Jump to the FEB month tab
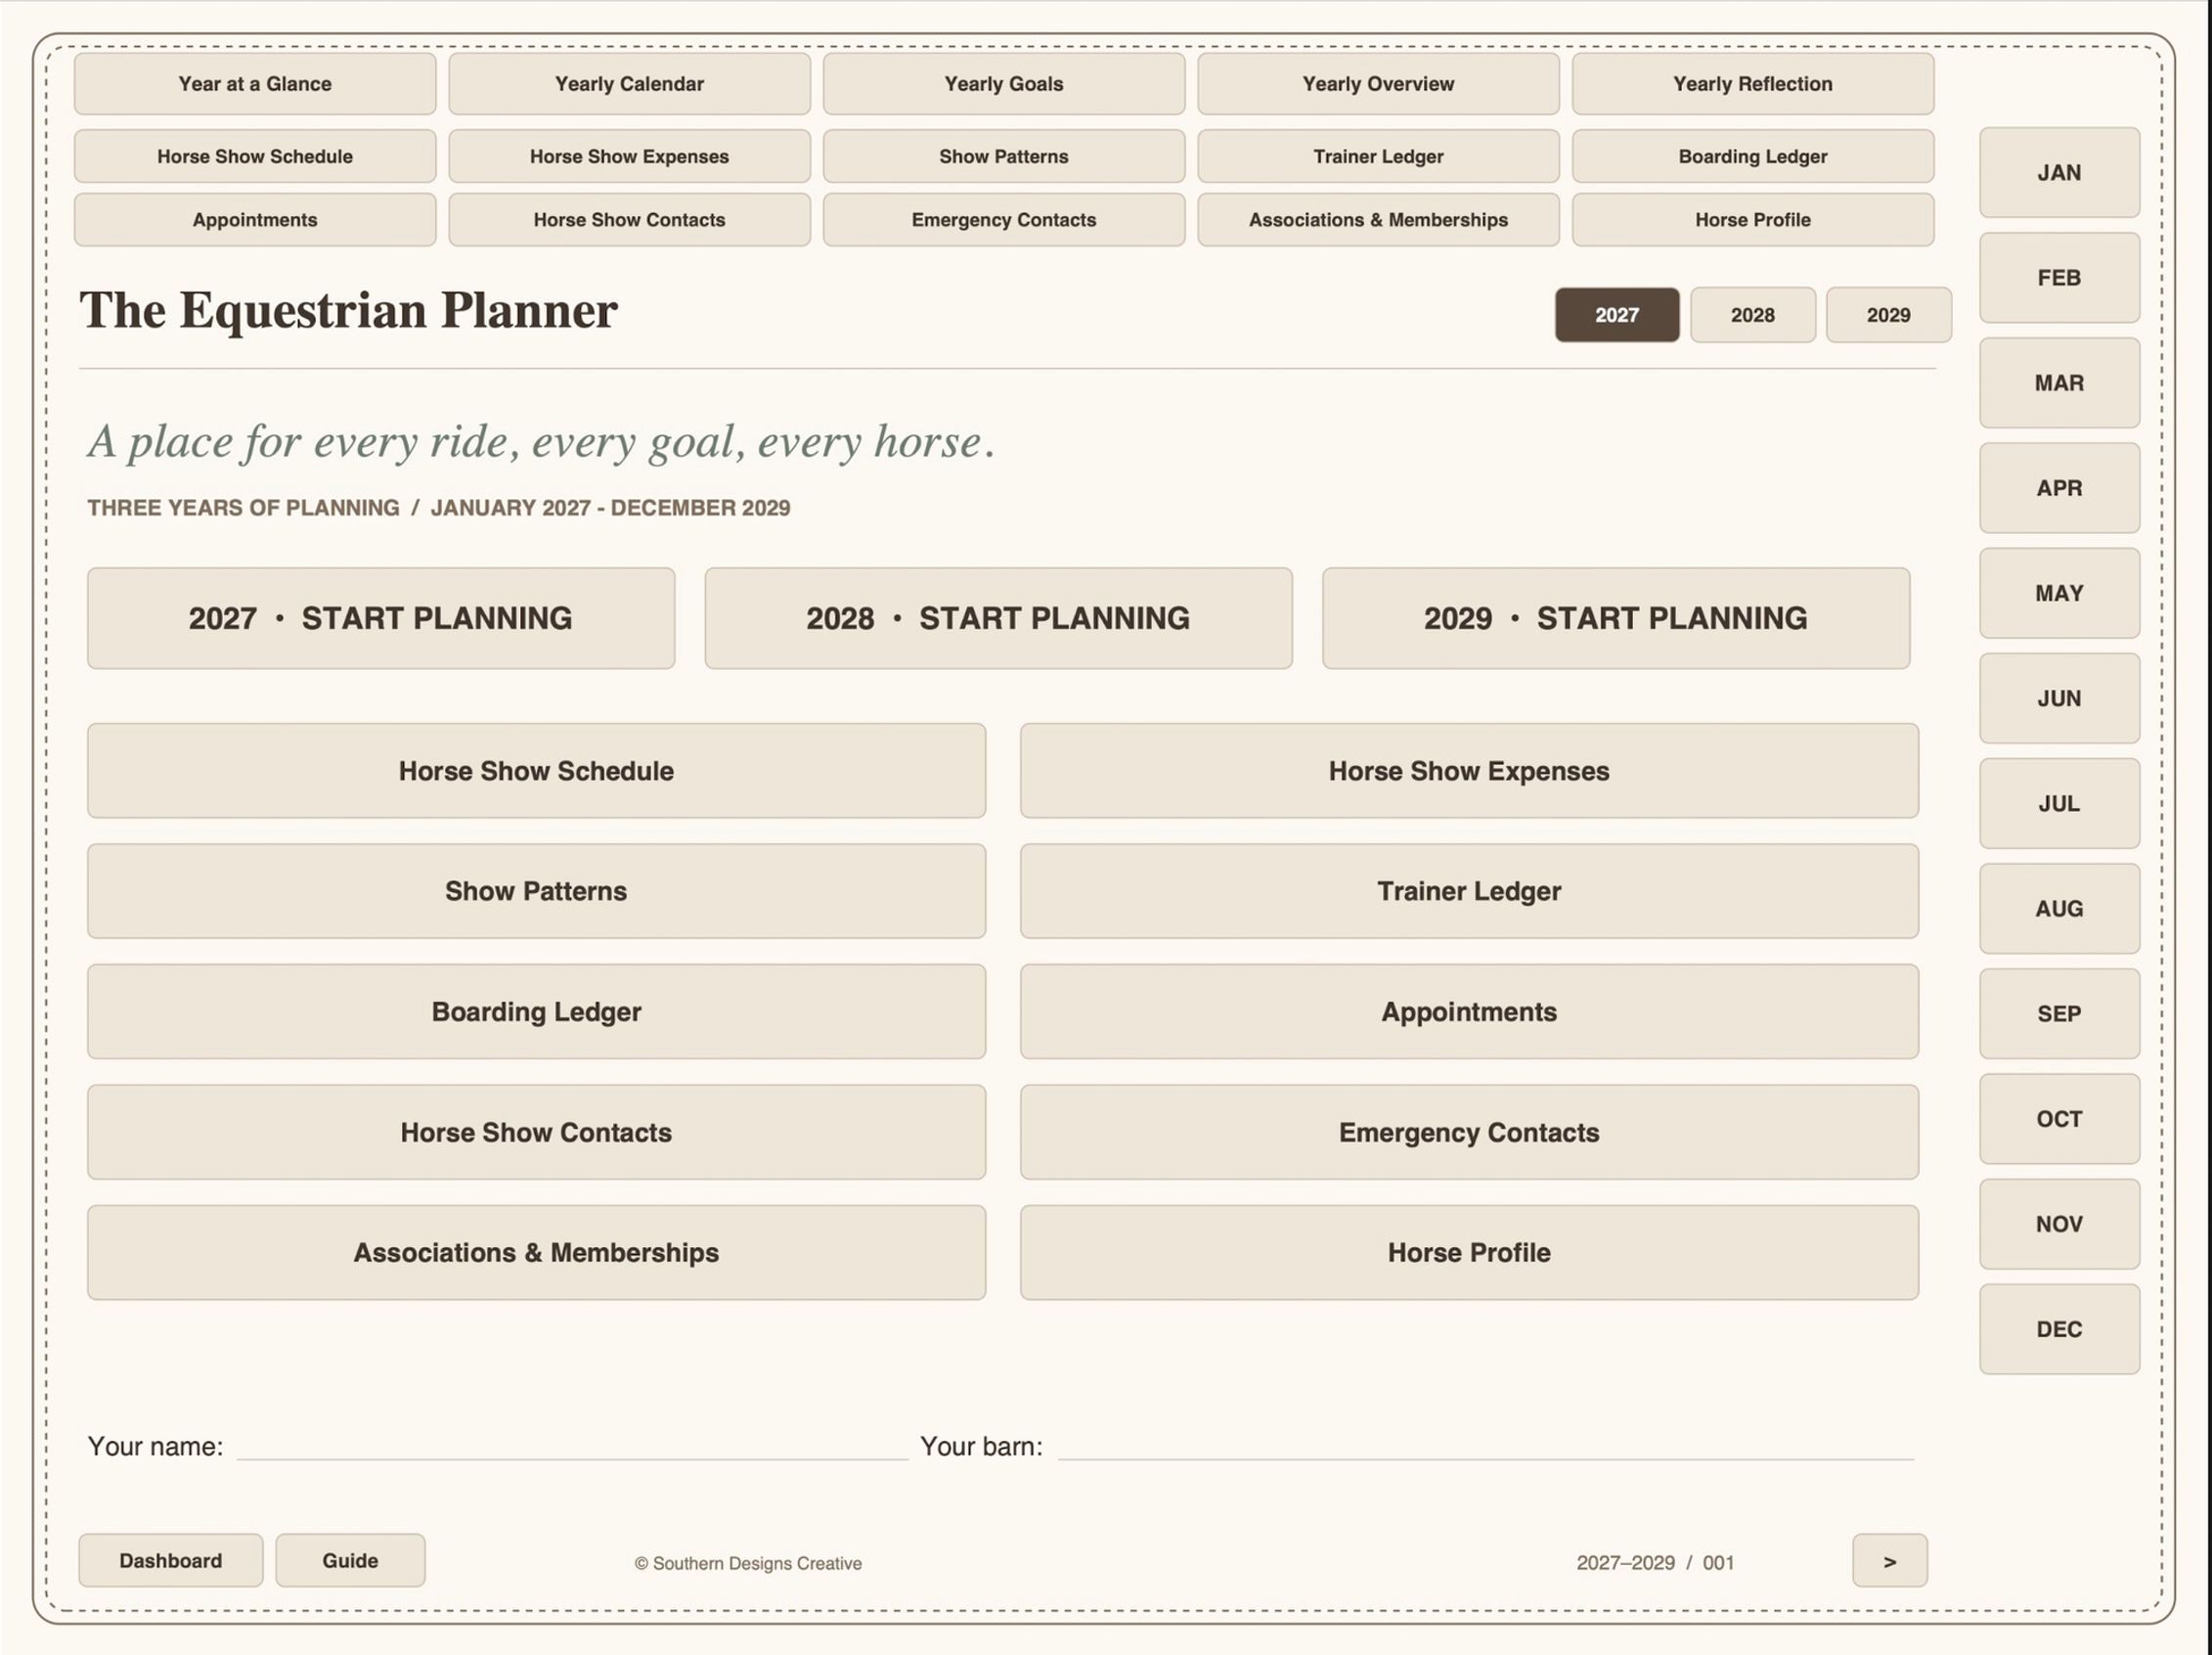The image size is (2212, 1655). point(2060,278)
